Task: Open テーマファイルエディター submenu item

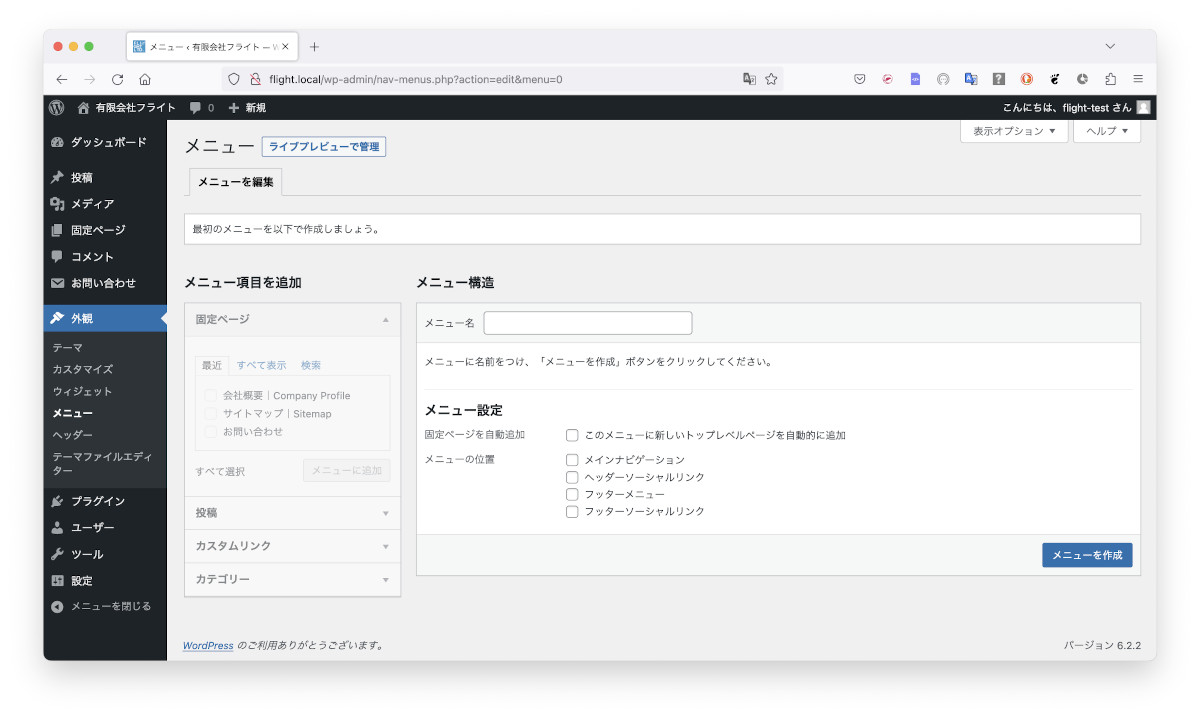Action: tap(102, 464)
